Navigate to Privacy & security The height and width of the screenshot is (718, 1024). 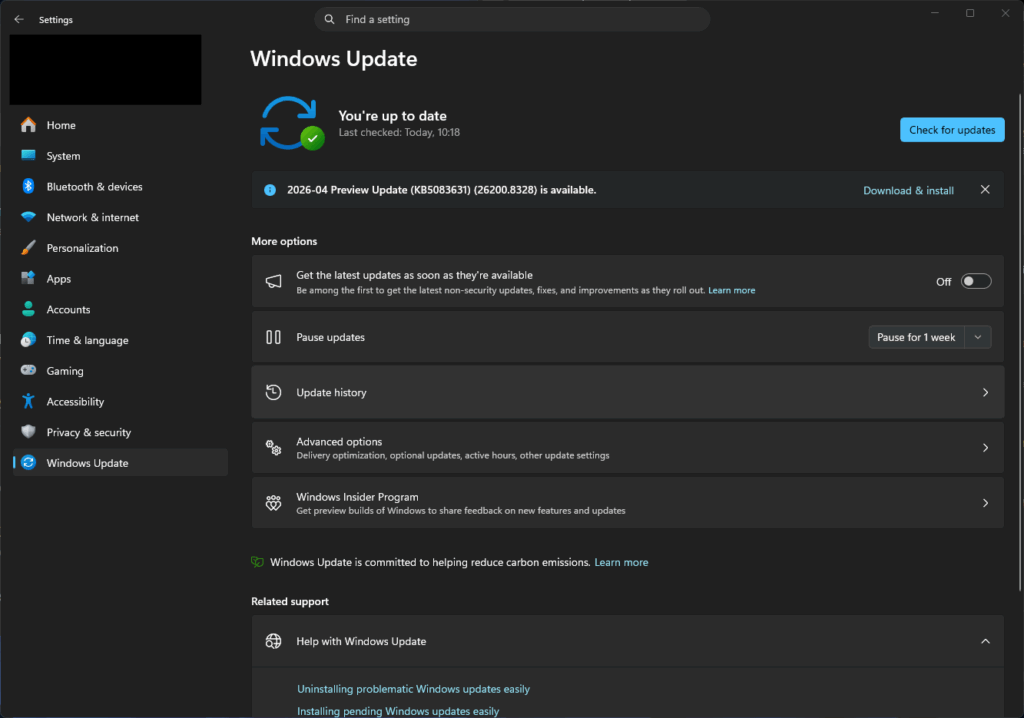pos(120,432)
